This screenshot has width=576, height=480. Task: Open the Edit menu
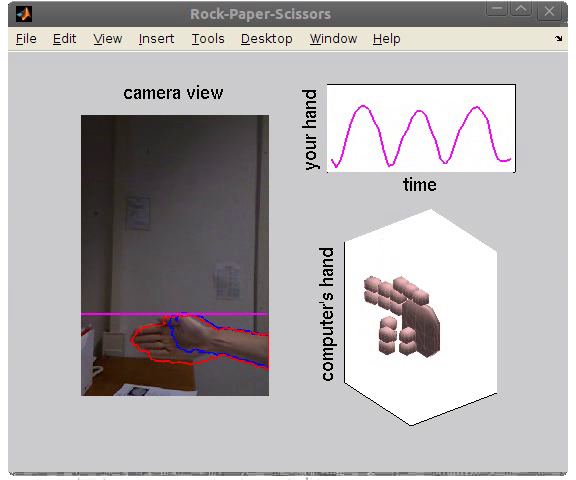pos(64,39)
